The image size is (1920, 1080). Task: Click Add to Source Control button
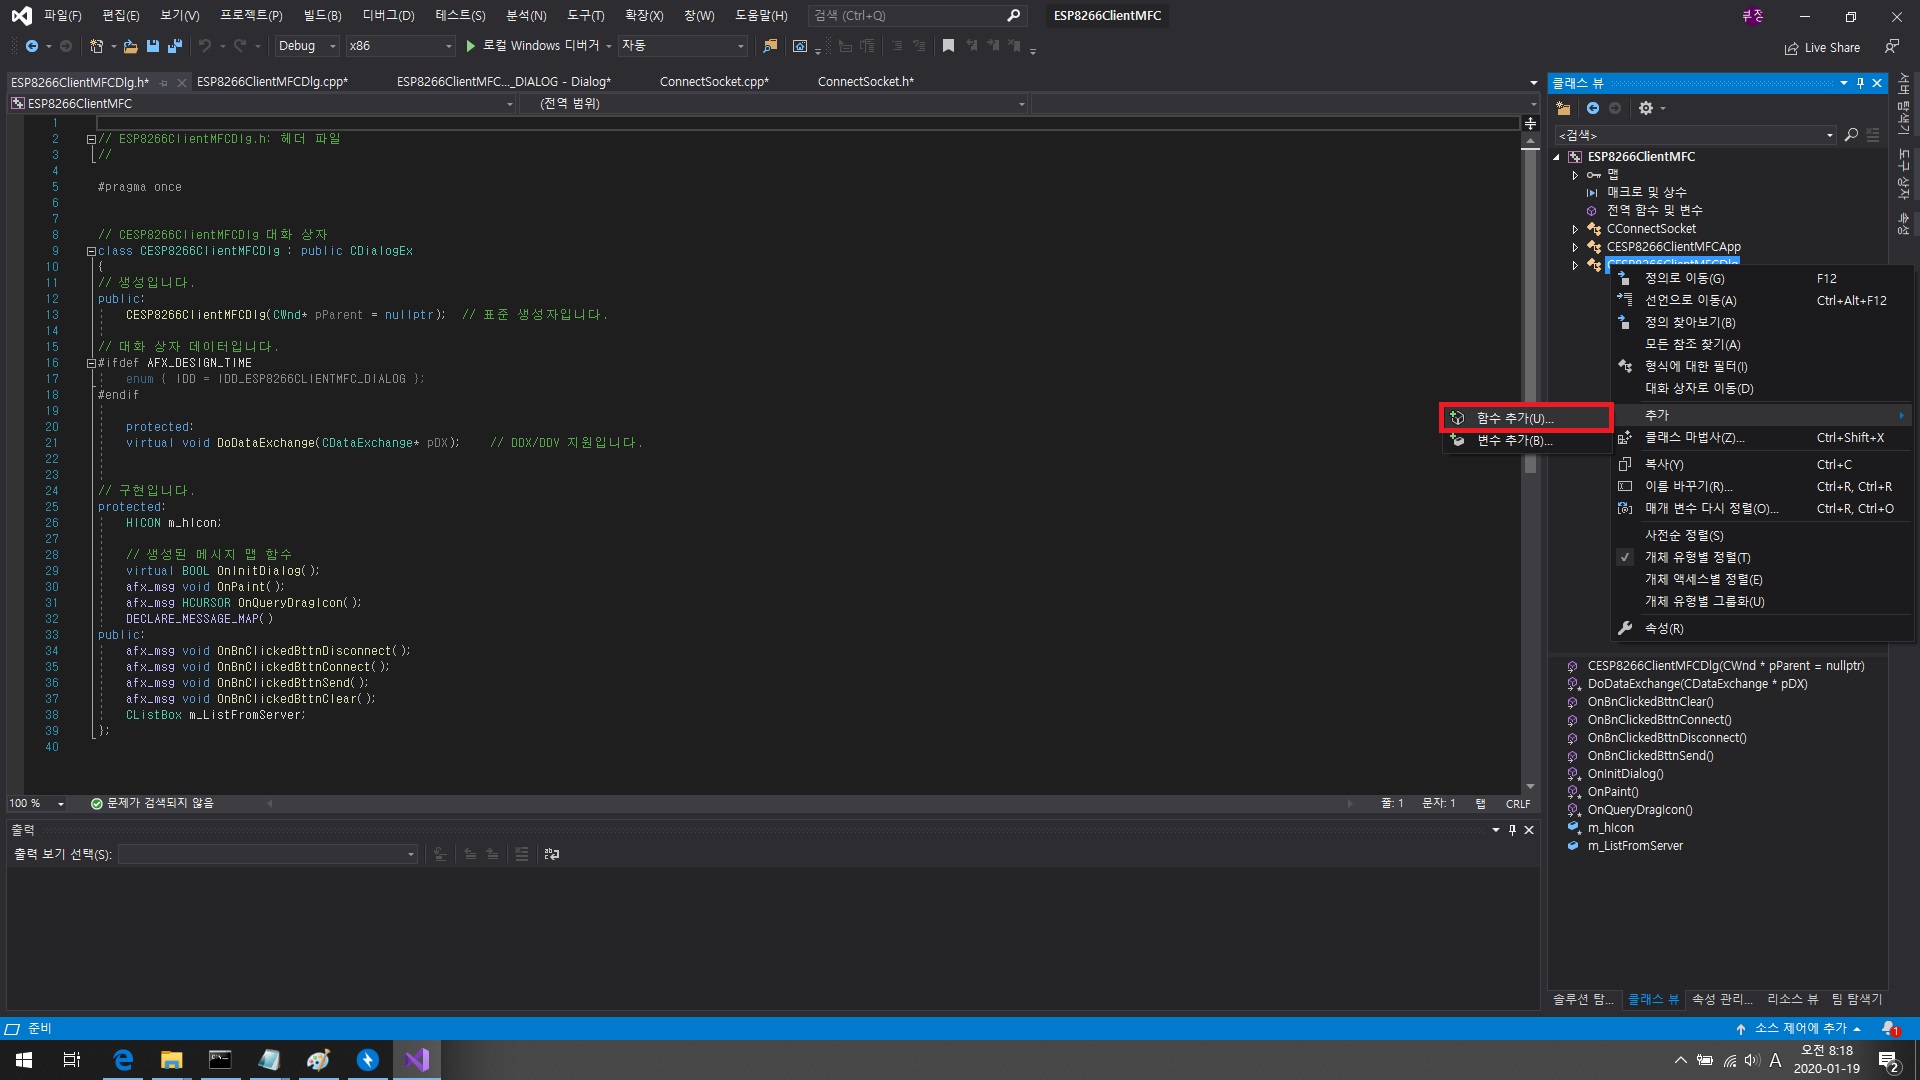pyautogui.click(x=1800, y=1028)
